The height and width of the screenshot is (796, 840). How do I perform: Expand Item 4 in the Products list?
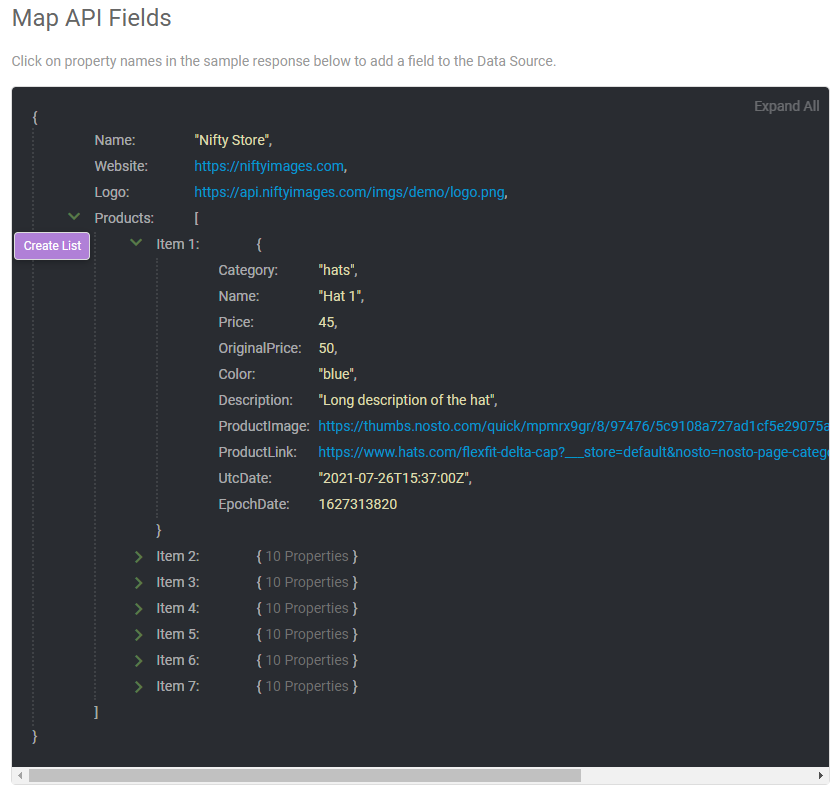(x=139, y=607)
